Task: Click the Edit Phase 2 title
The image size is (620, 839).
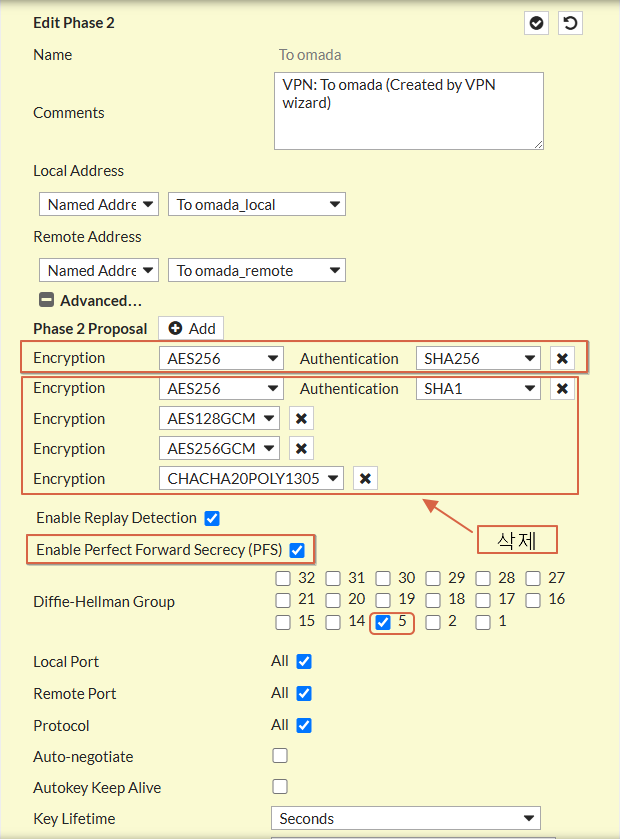Action: (74, 22)
